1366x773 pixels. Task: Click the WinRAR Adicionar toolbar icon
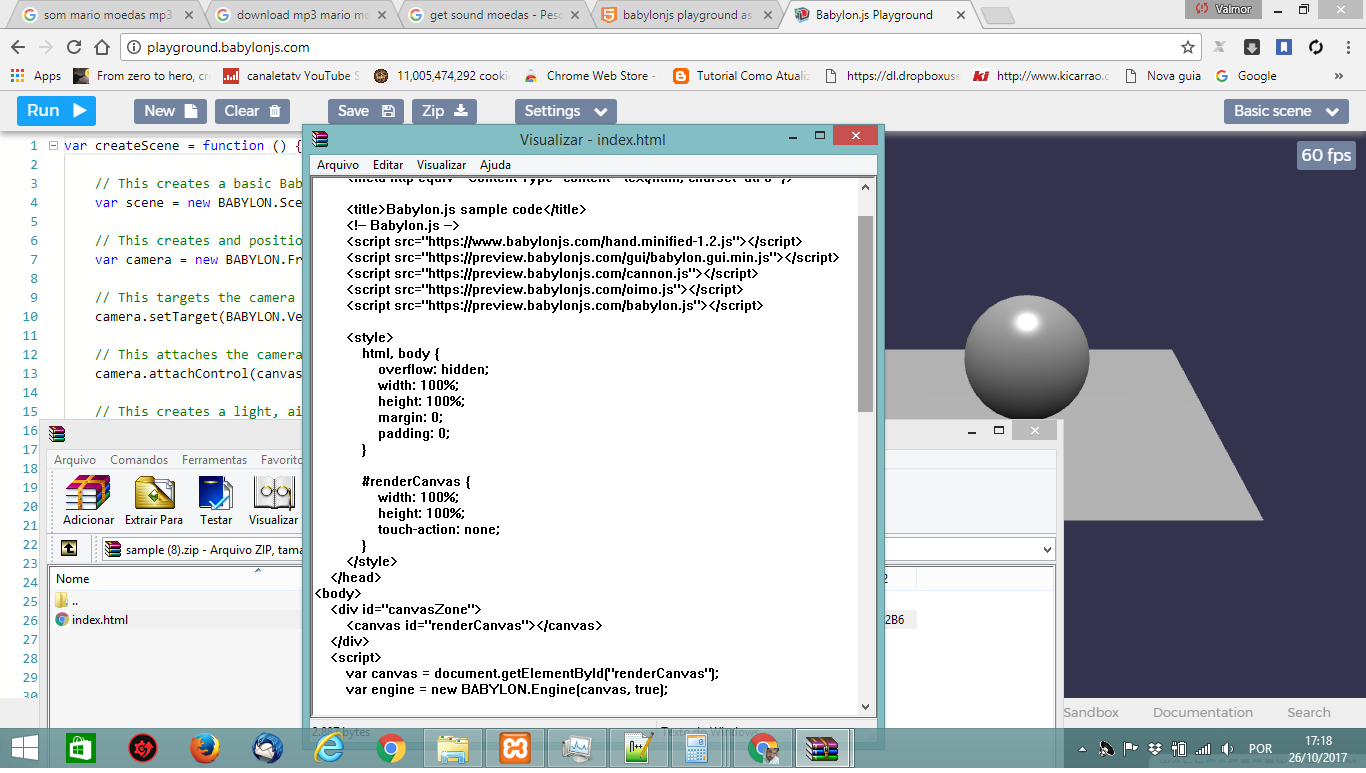pos(88,500)
